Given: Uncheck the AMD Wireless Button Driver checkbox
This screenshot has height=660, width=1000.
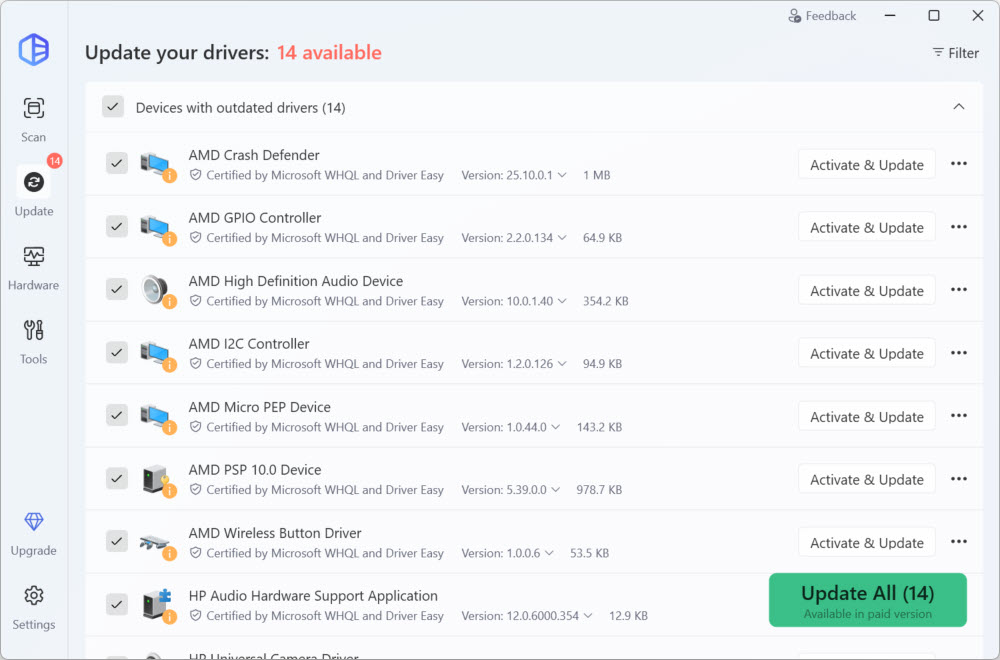Looking at the screenshot, I should pos(117,541).
